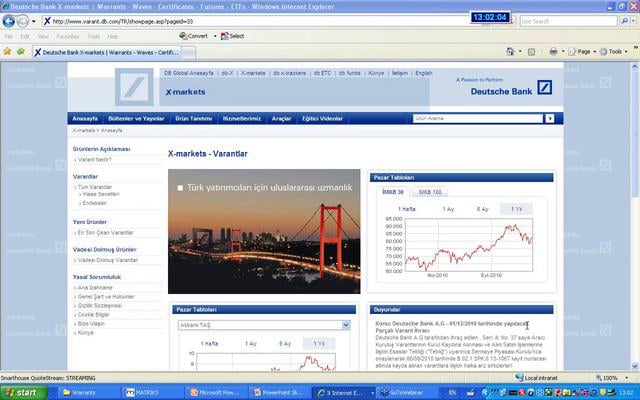Switch site language to English
This screenshot has height=400, width=640.
pyautogui.click(x=424, y=73)
